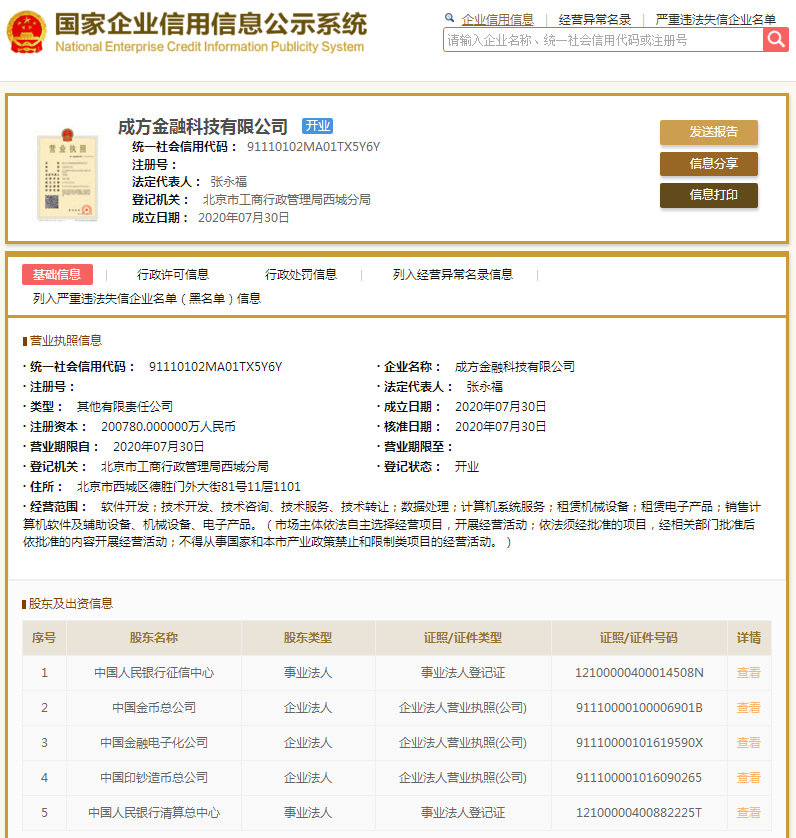
Task: Click certificate number 12100000400014508N
Action: point(639,672)
